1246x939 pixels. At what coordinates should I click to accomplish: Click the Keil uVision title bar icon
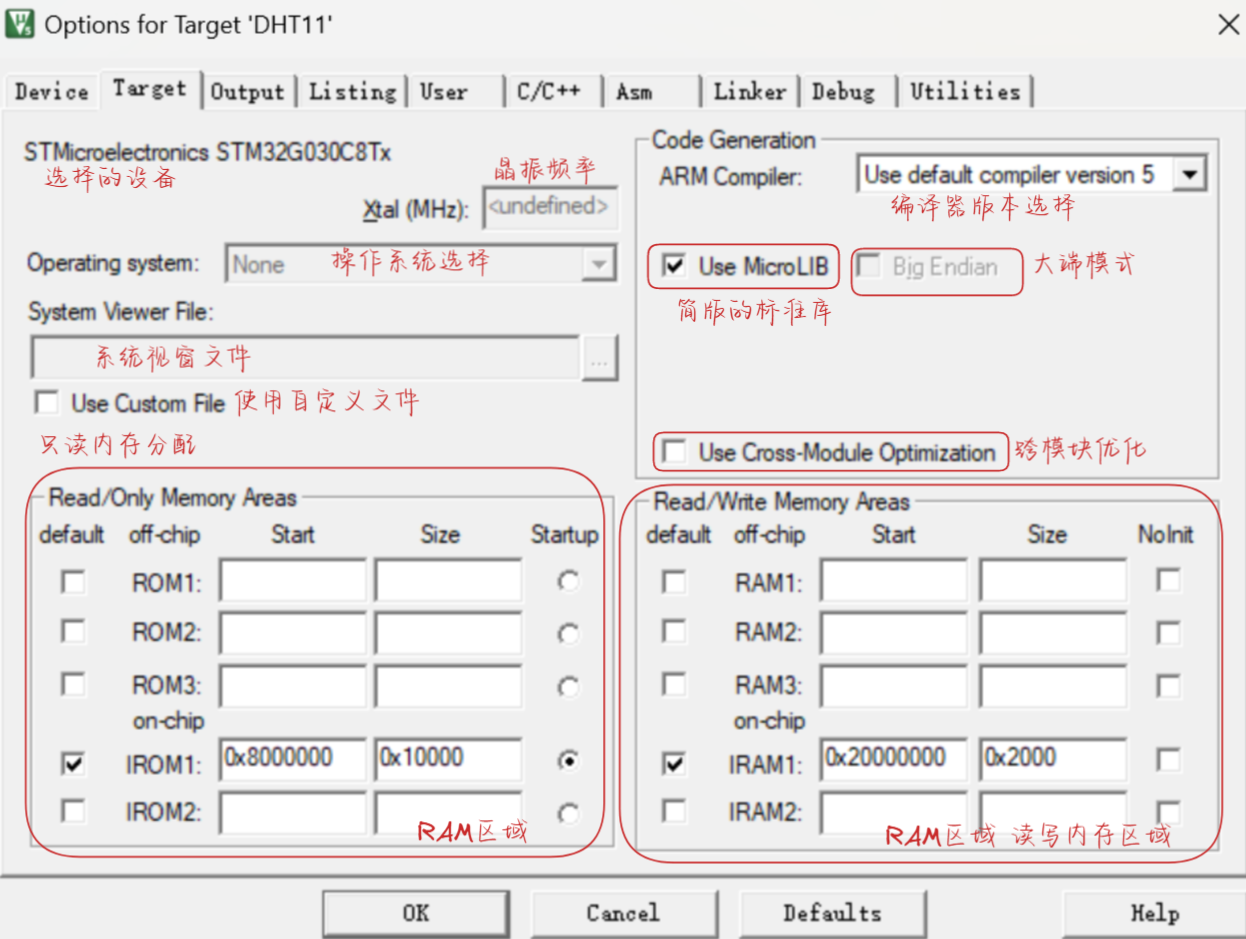pos(20,24)
